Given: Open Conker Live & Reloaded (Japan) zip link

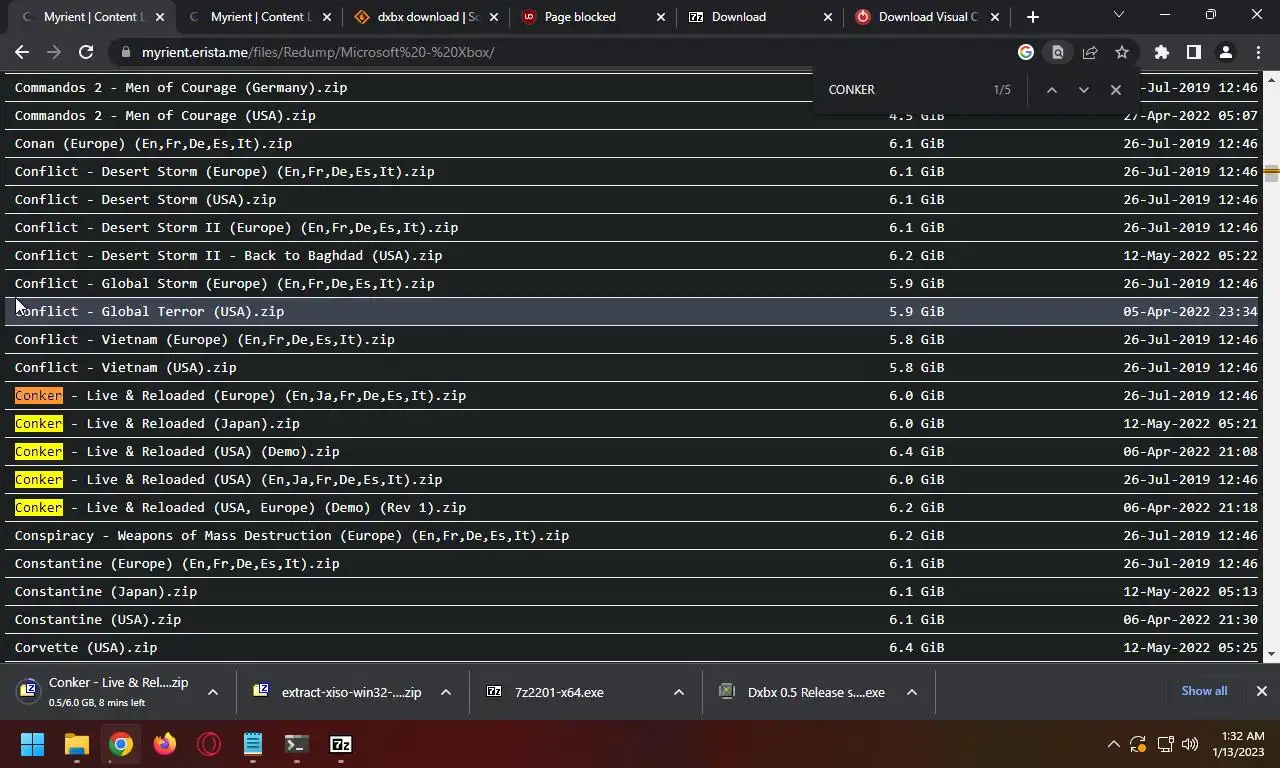Looking at the screenshot, I should pyautogui.click(x=157, y=423).
